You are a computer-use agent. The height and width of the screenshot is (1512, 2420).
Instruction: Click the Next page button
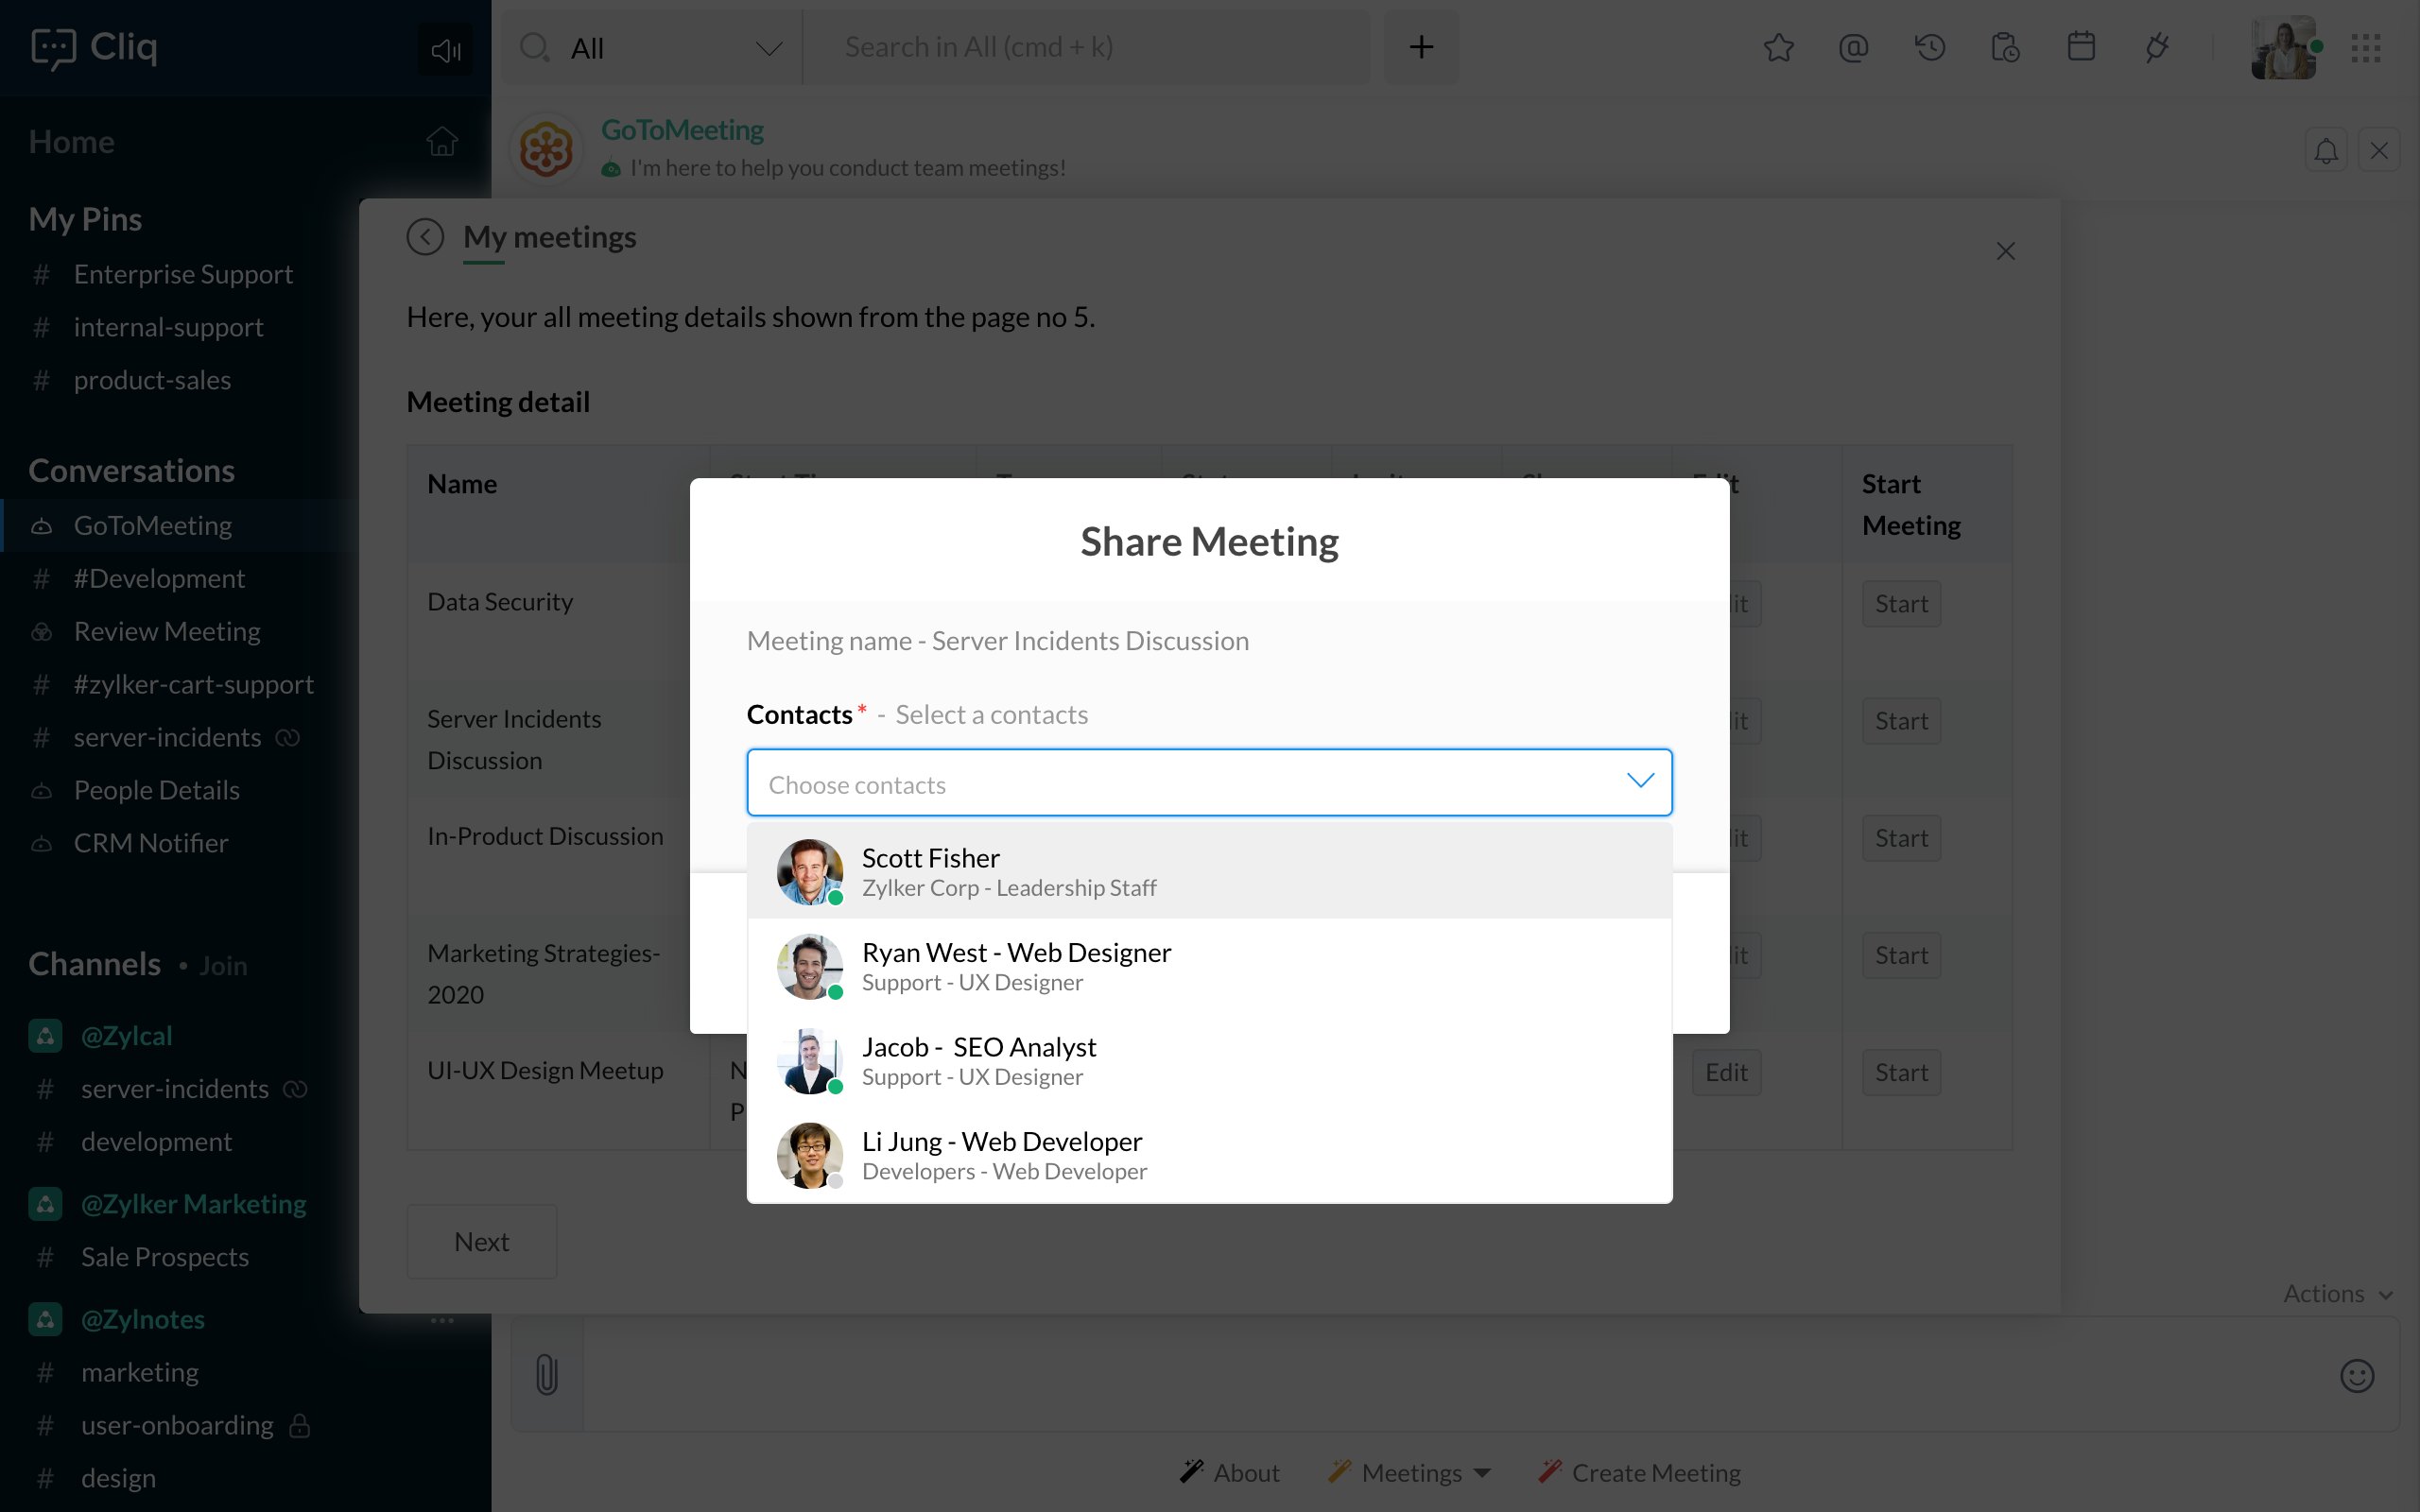click(x=482, y=1241)
